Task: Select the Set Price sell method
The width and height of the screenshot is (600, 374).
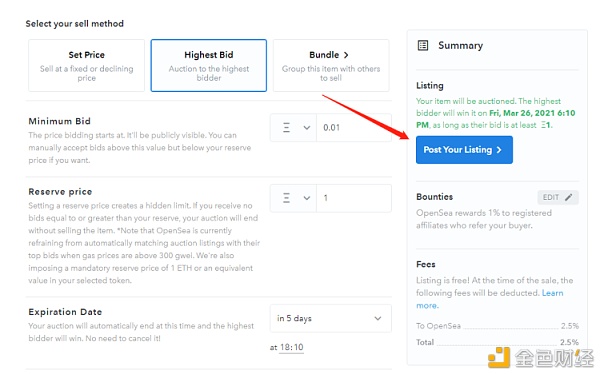Action: (x=86, y=65)
